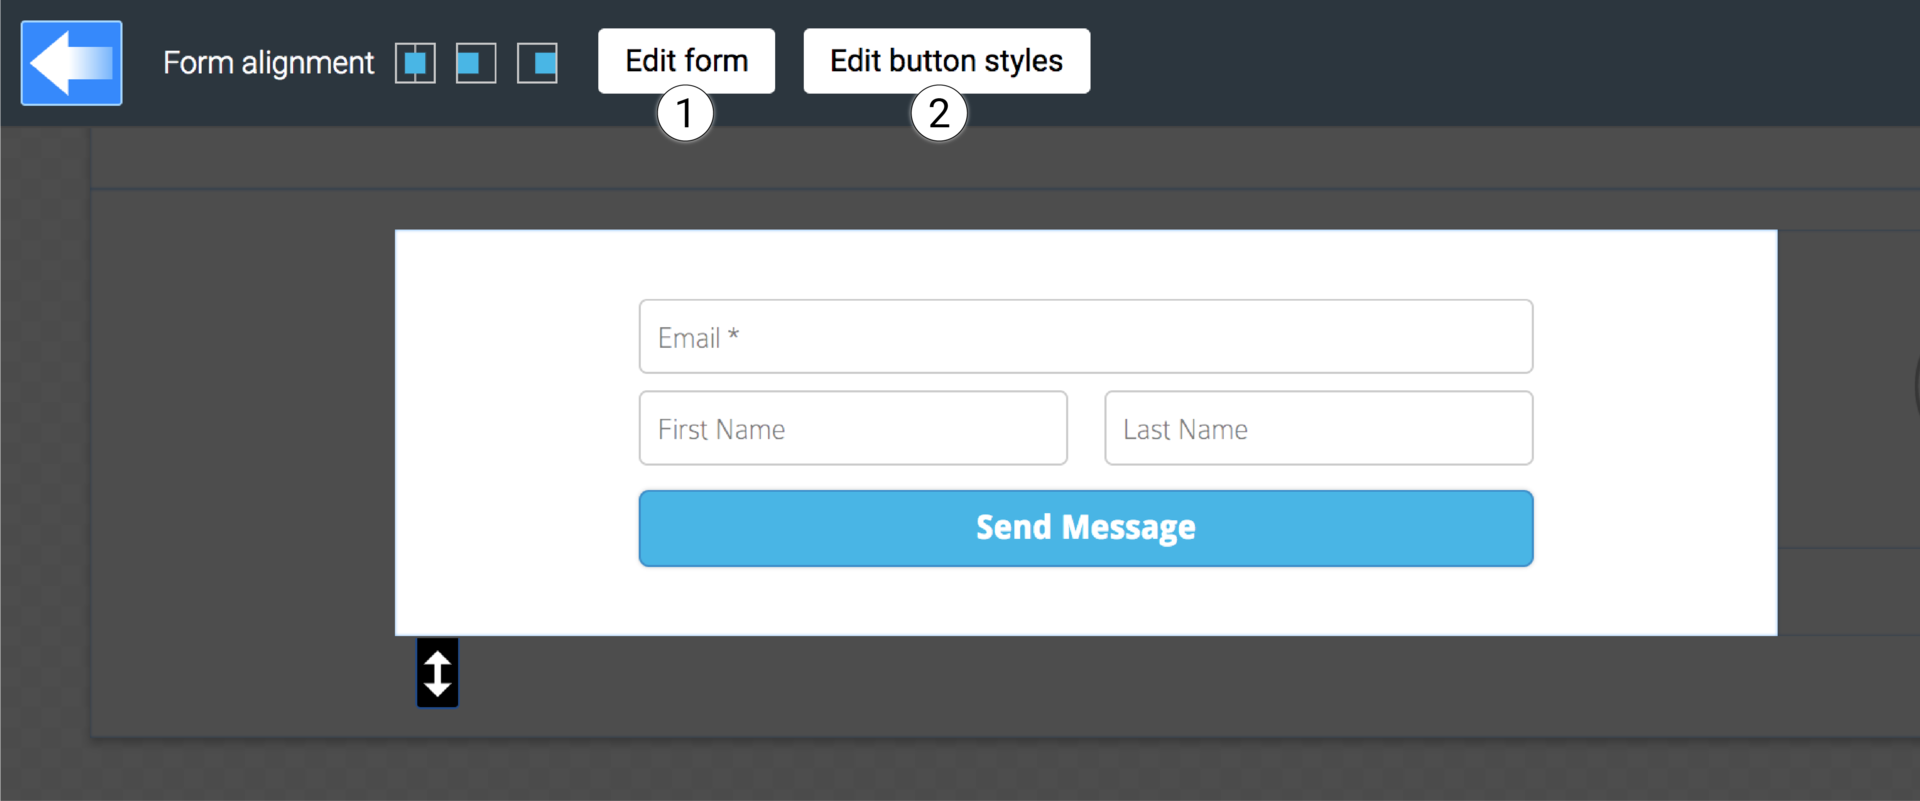Viewport: 1920px width, 801px height.
Task: Click the vertical resize handle icon below the form
Action: 437,672
